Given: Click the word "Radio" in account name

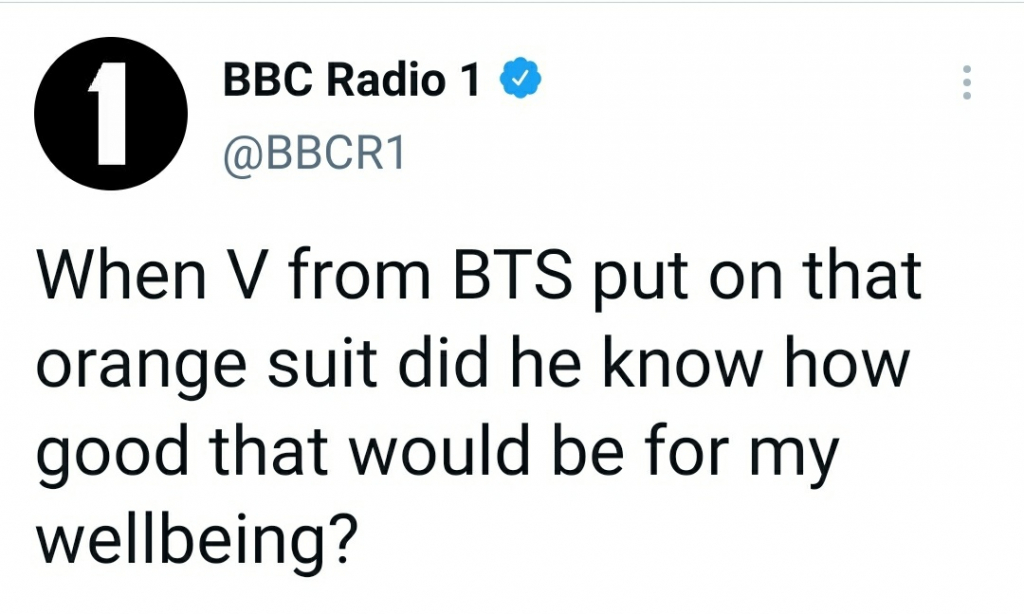Looking at the screenshot, I should coord(387,80).
